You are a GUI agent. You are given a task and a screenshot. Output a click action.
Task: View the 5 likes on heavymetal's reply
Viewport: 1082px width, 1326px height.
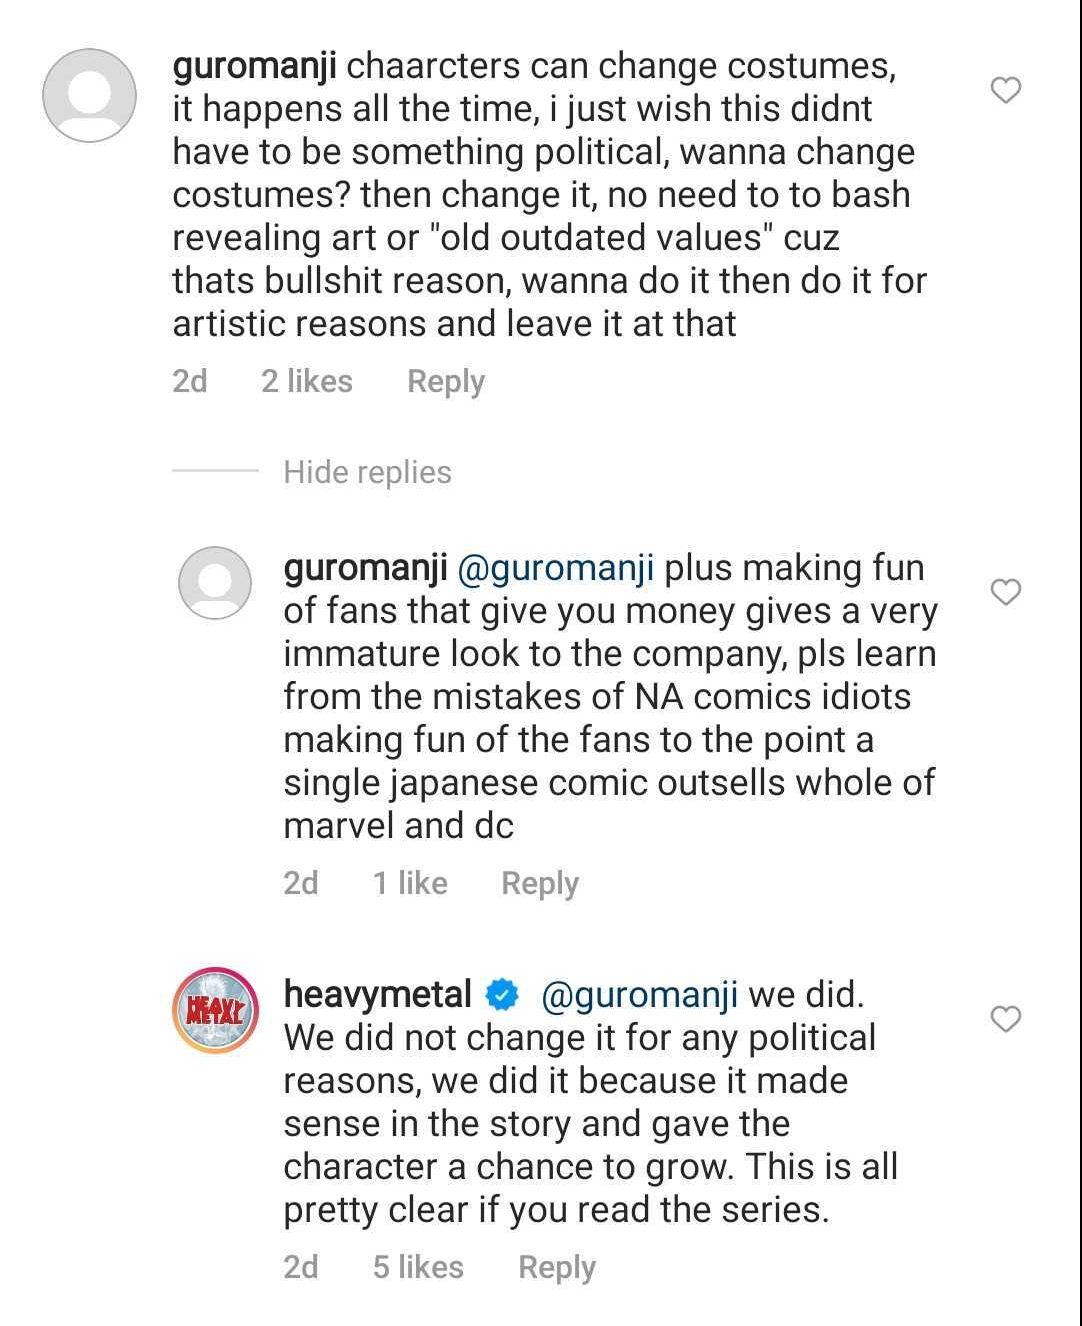click(418, 1267)
